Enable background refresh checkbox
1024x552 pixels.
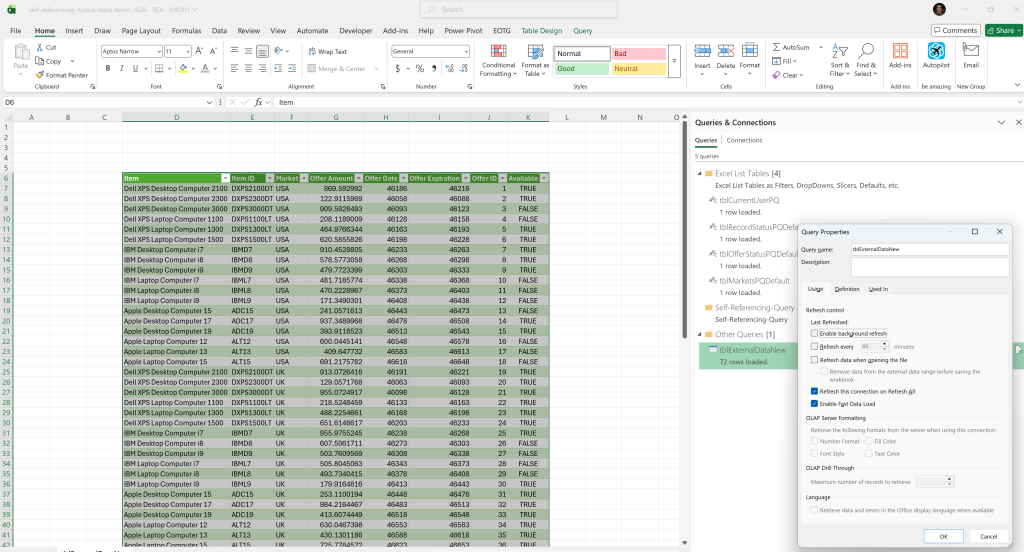pos(814,333)
